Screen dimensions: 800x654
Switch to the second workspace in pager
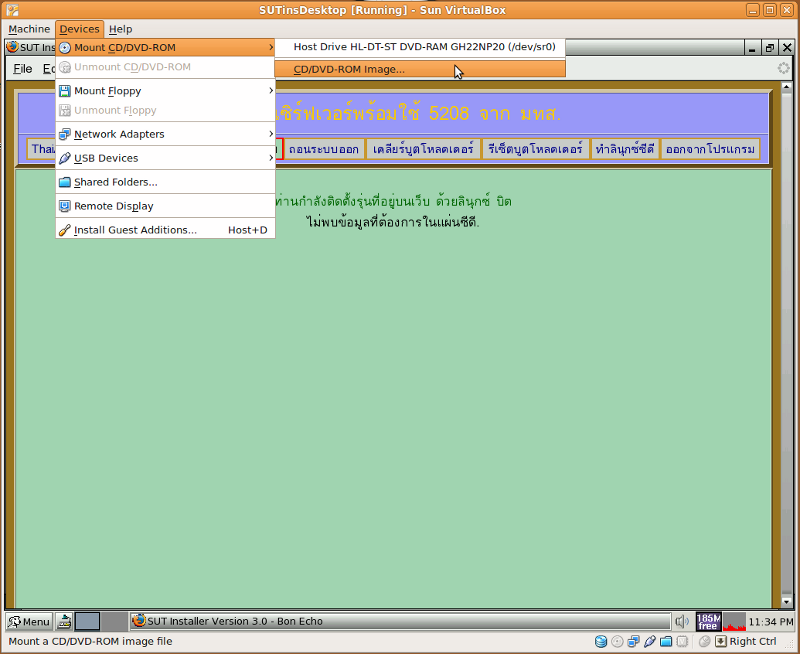[114, 621]
